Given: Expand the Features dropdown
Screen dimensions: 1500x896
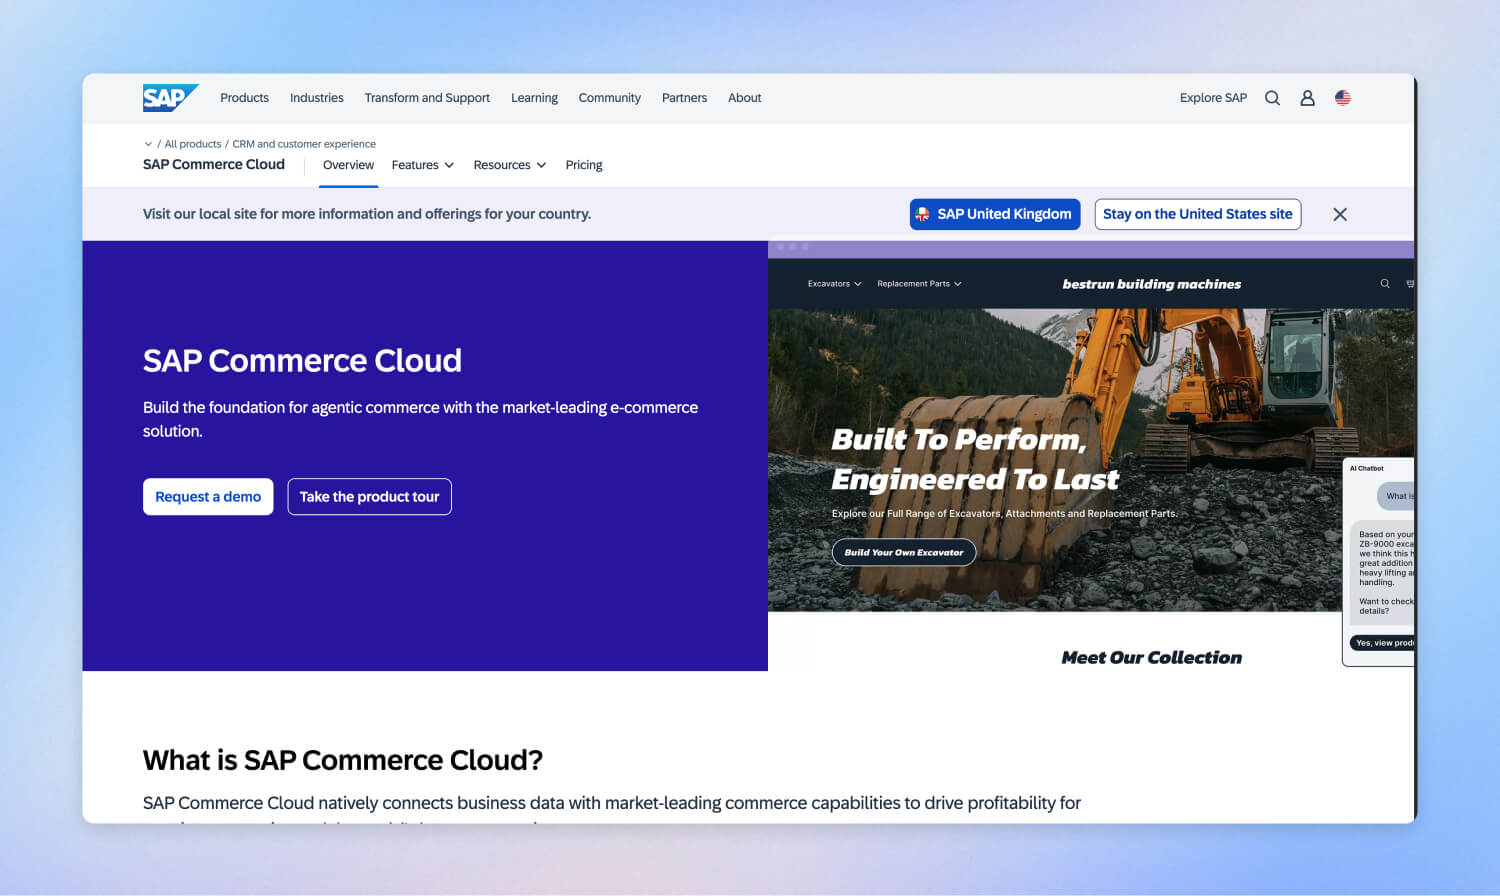Looking at the screenshot, I should (x=423, y=165).
